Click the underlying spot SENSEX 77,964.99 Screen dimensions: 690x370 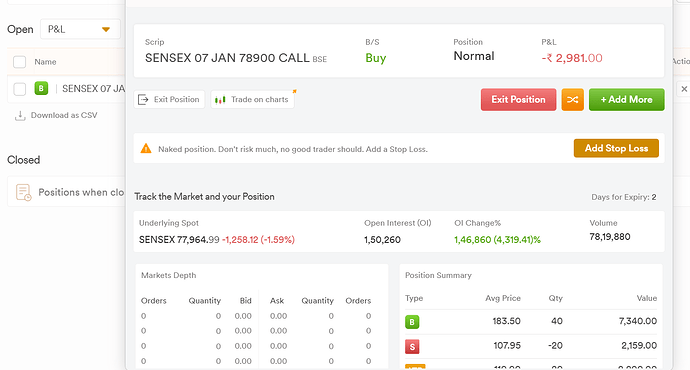pos(179,240)
